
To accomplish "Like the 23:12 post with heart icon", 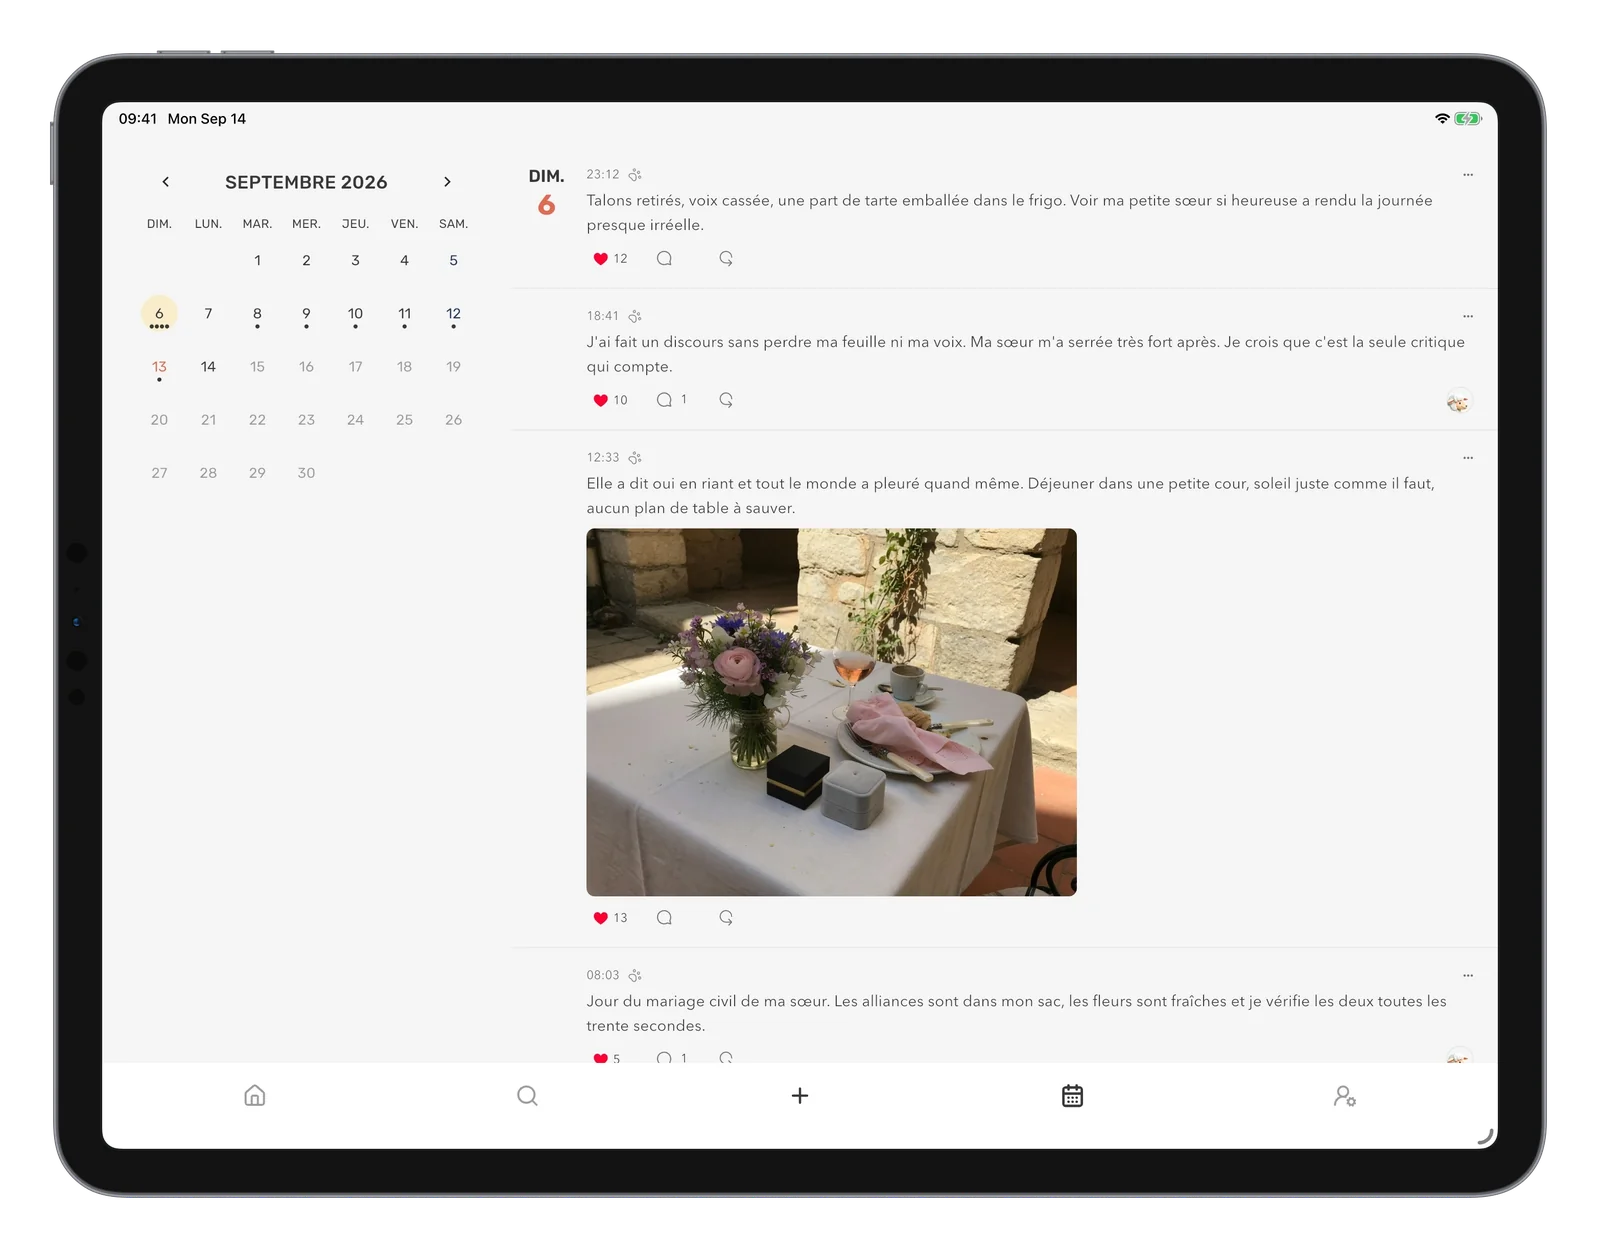I will (600, 259).
